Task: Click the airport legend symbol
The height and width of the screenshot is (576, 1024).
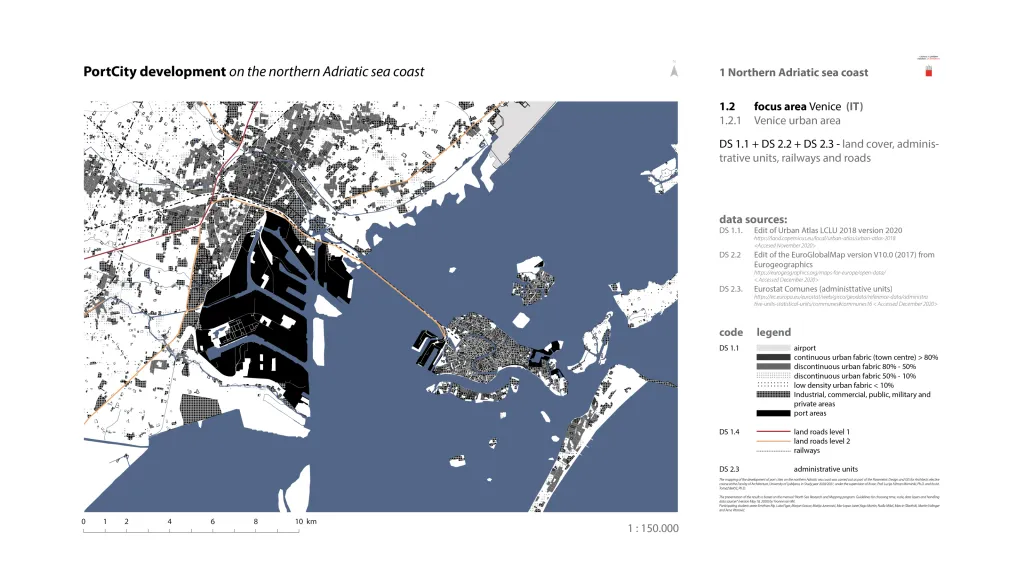Action: (772, 348)
